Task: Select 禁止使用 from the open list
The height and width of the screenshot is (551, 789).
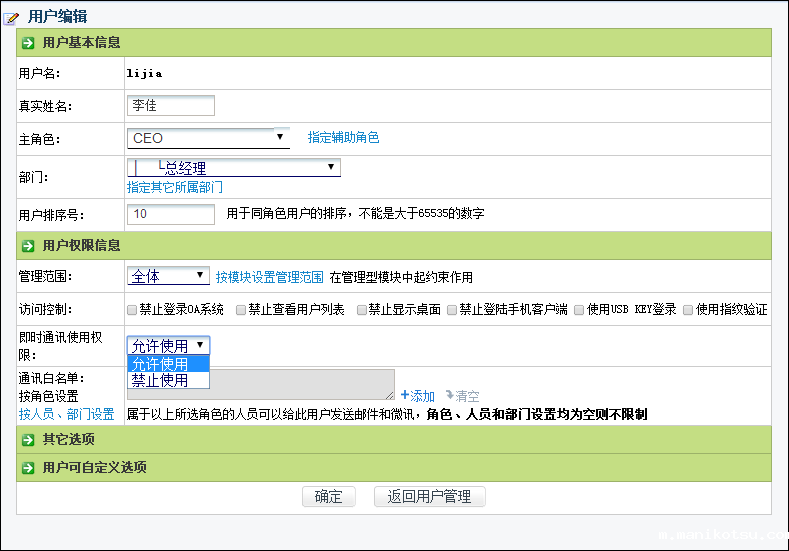Action: [x=161, y=380]
